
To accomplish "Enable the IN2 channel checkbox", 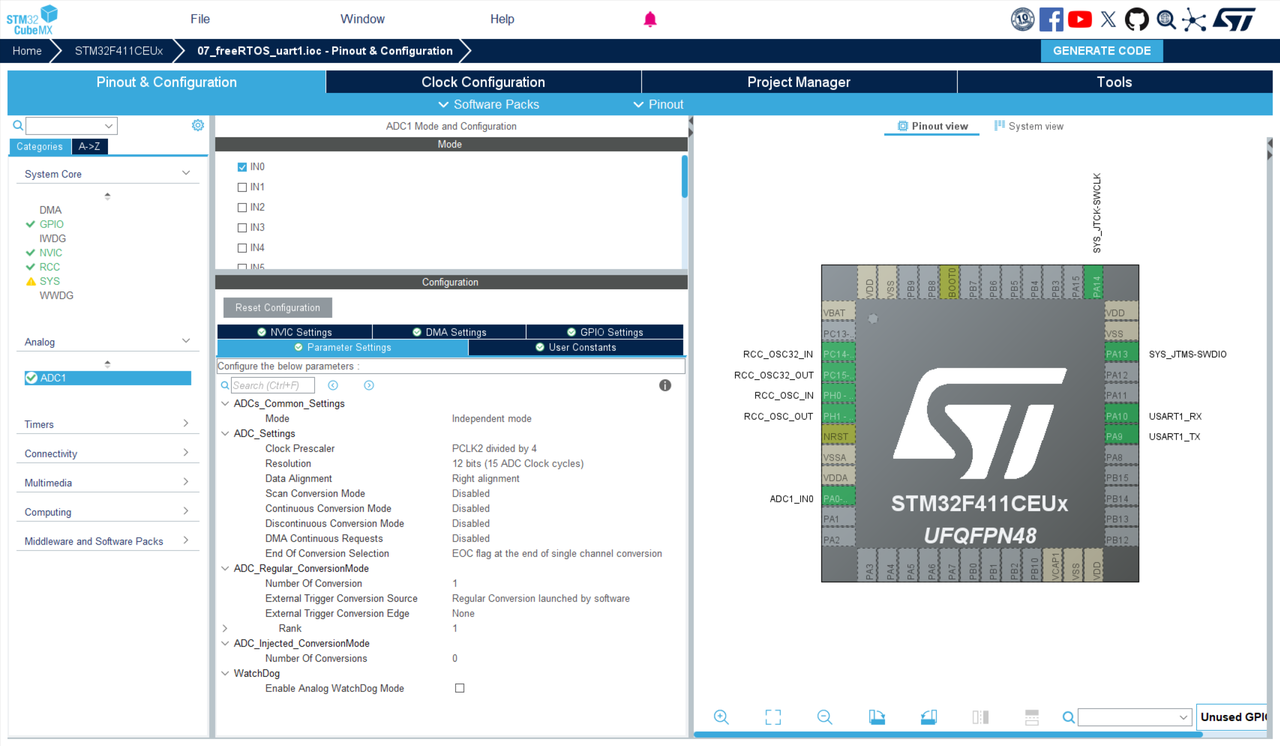I will point(242,207).
